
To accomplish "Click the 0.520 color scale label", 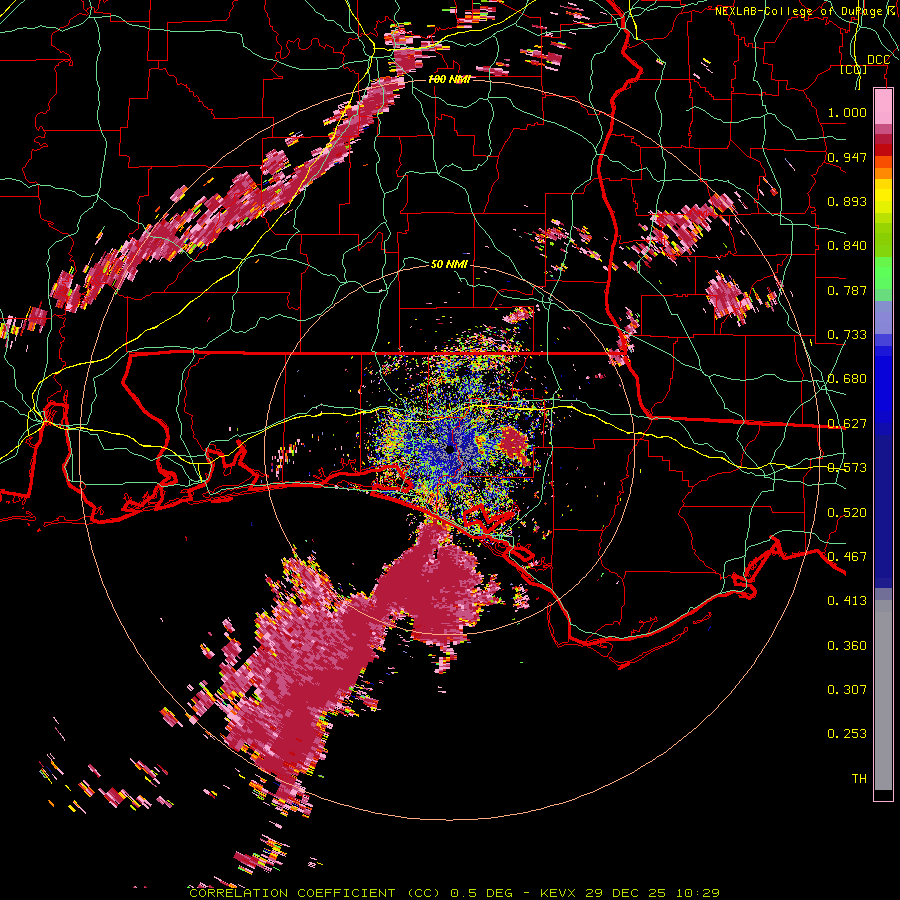I will pyautogui.click(x=847, y=513).
